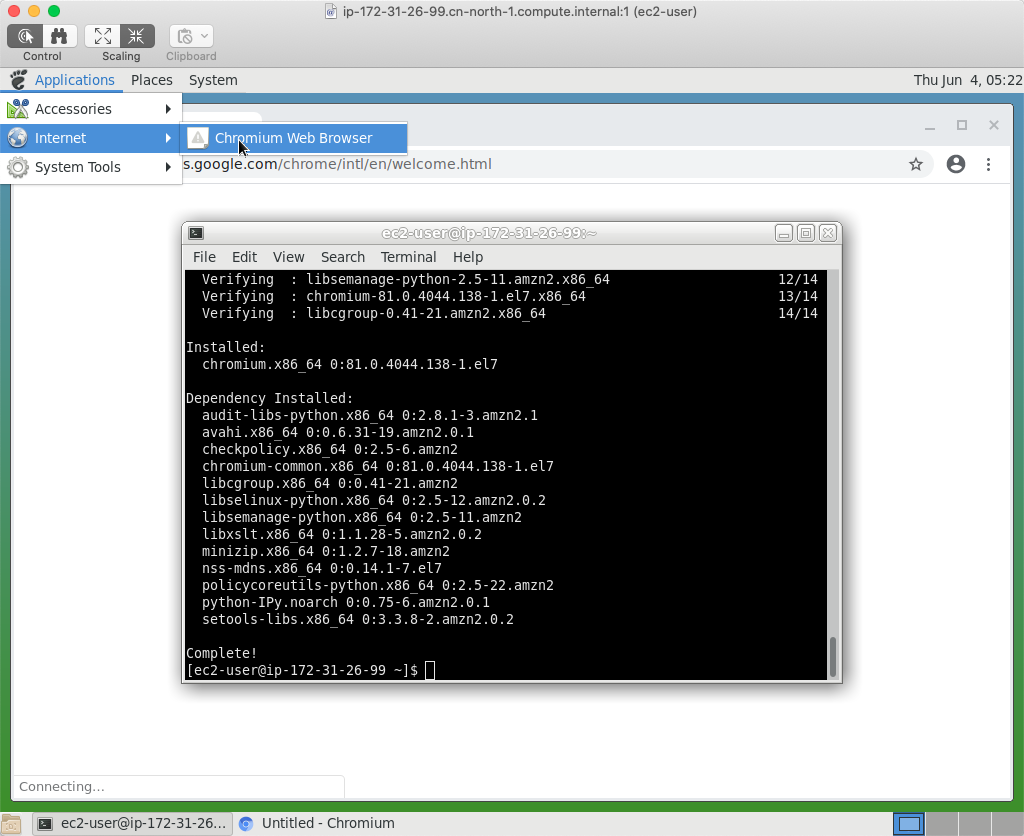Switch on fit-to-window scaling button
The height and width of the screenshot is (836, 1024).
tap(103, 36)
